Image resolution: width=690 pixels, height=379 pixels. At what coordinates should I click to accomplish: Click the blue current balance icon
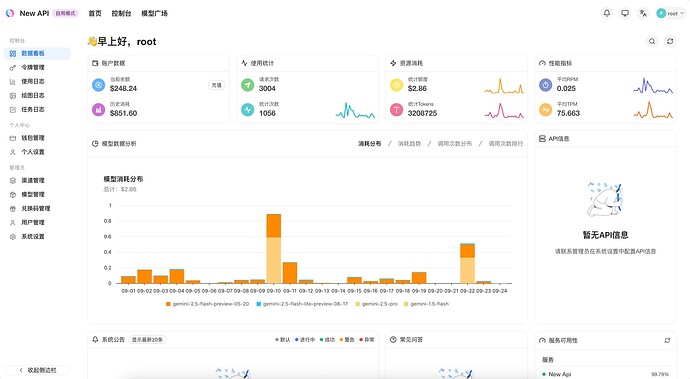[99, 85]
